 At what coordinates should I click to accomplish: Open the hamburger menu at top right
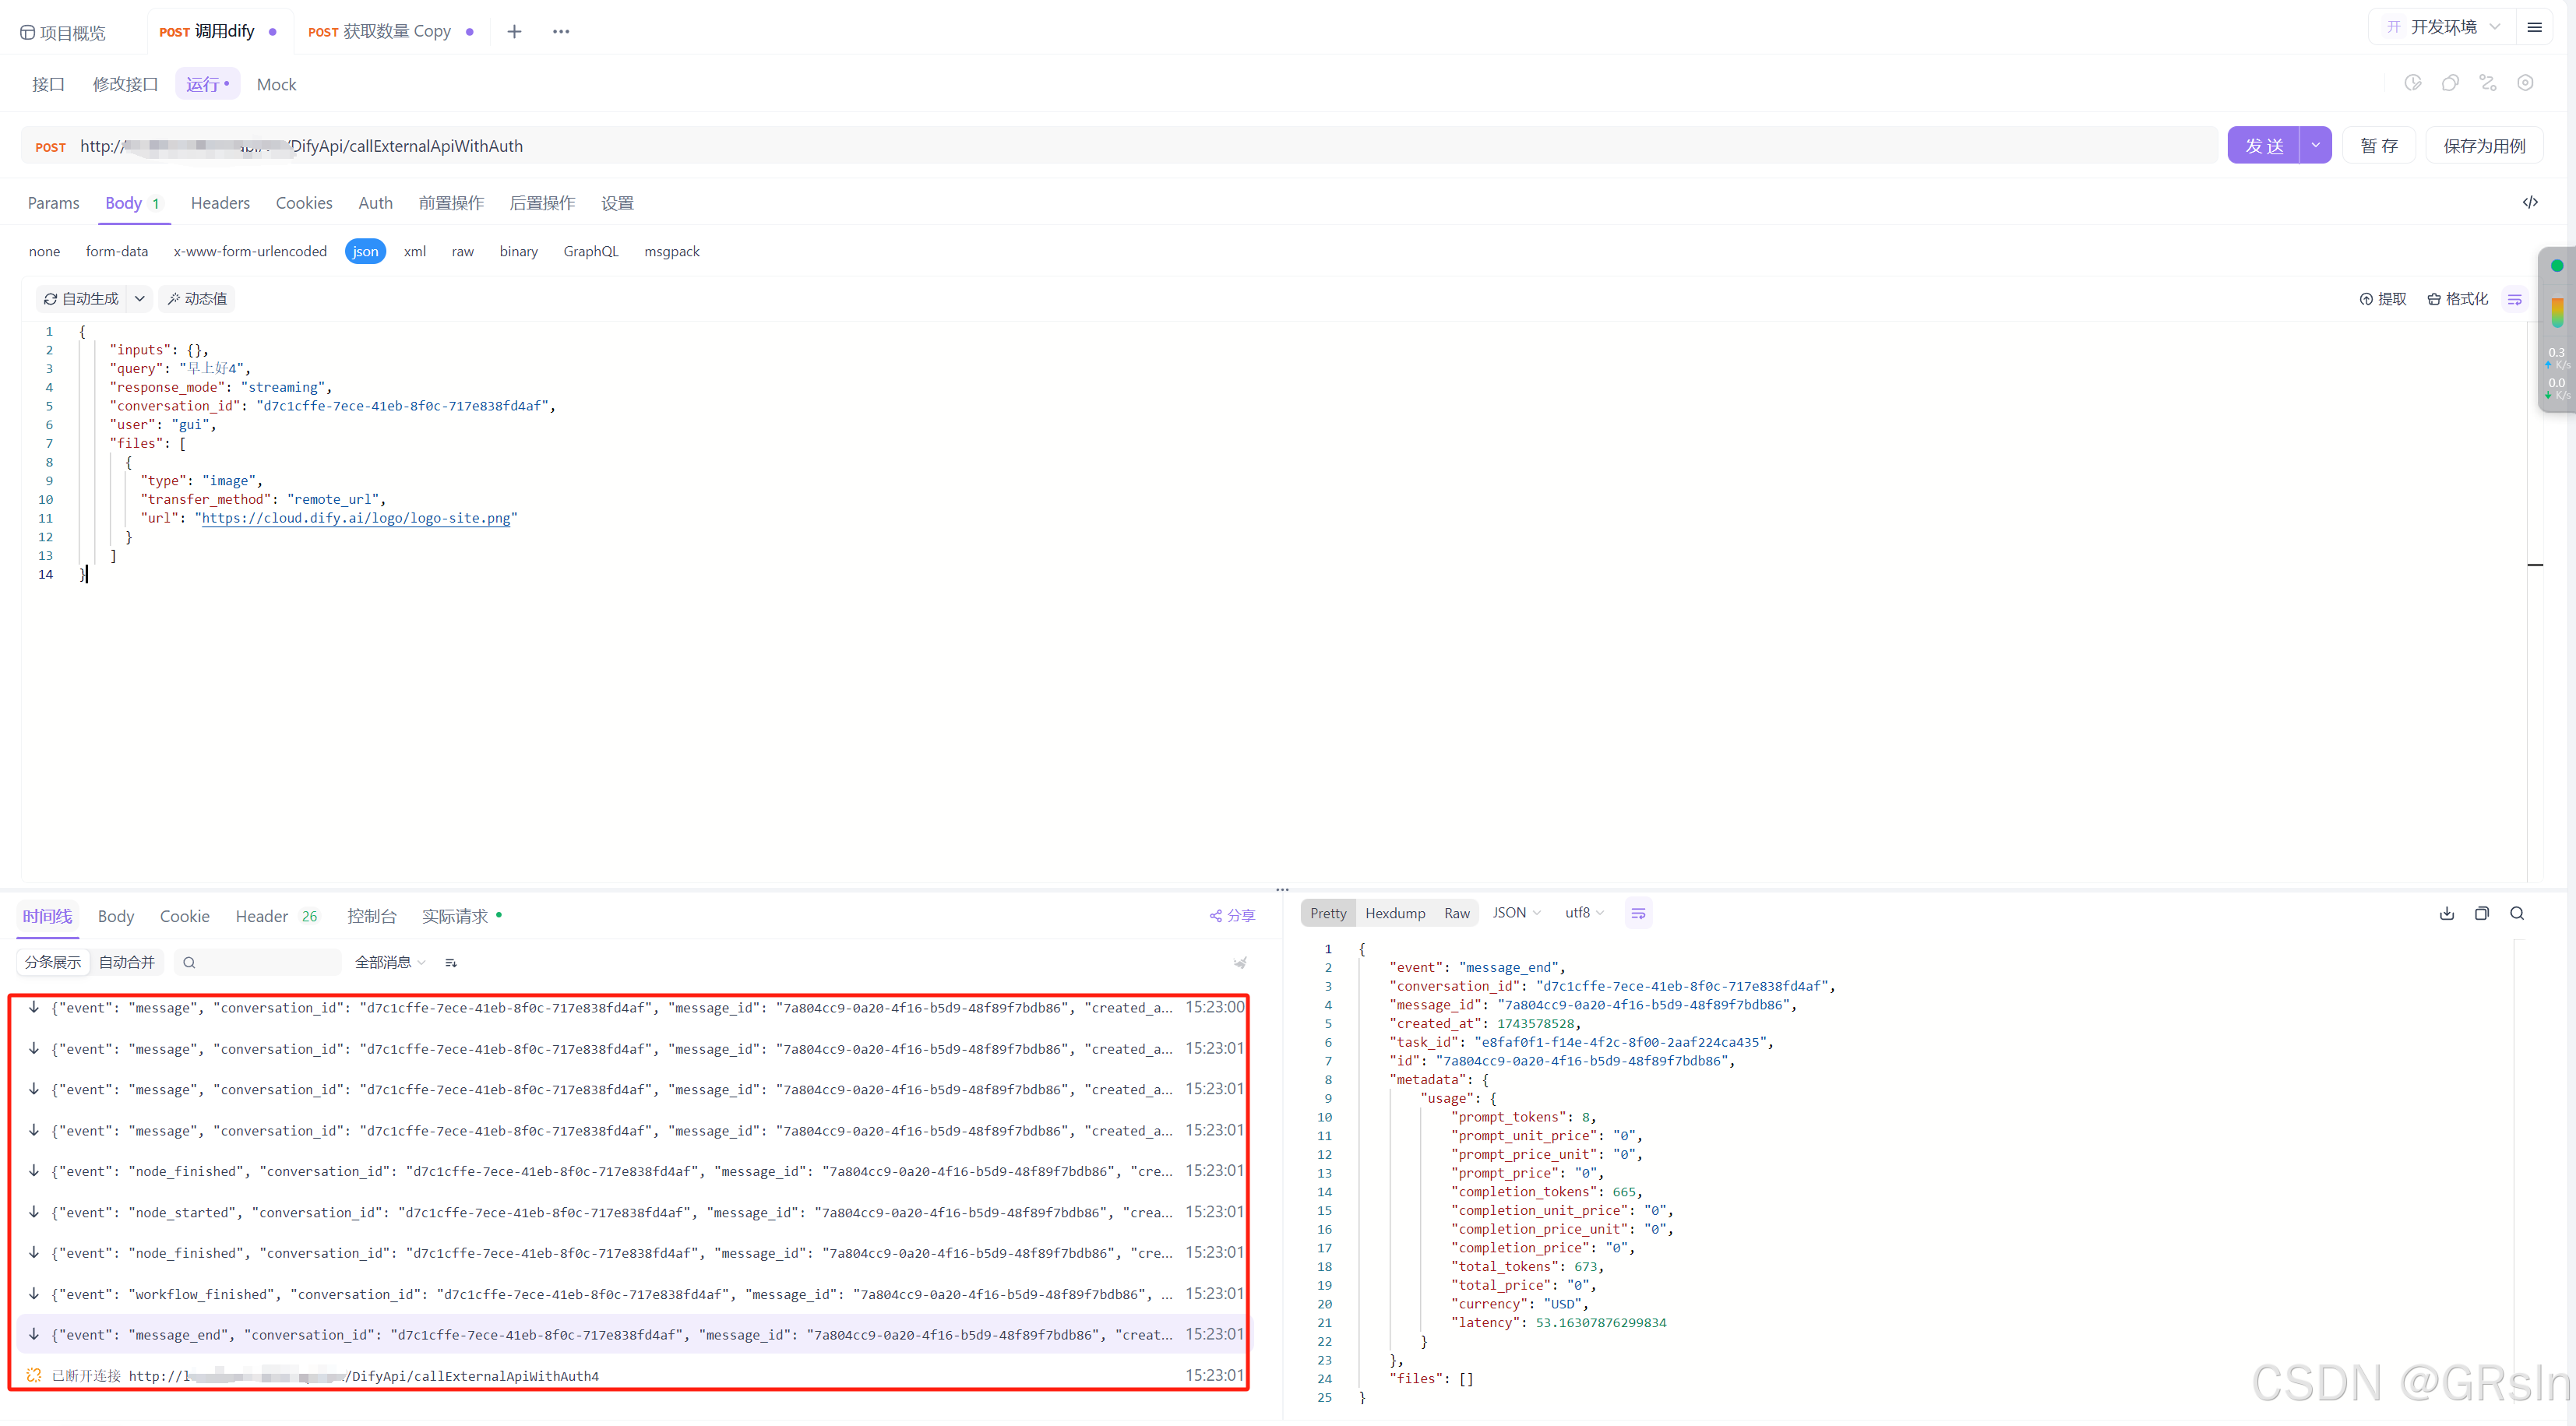coord(2534,27)
